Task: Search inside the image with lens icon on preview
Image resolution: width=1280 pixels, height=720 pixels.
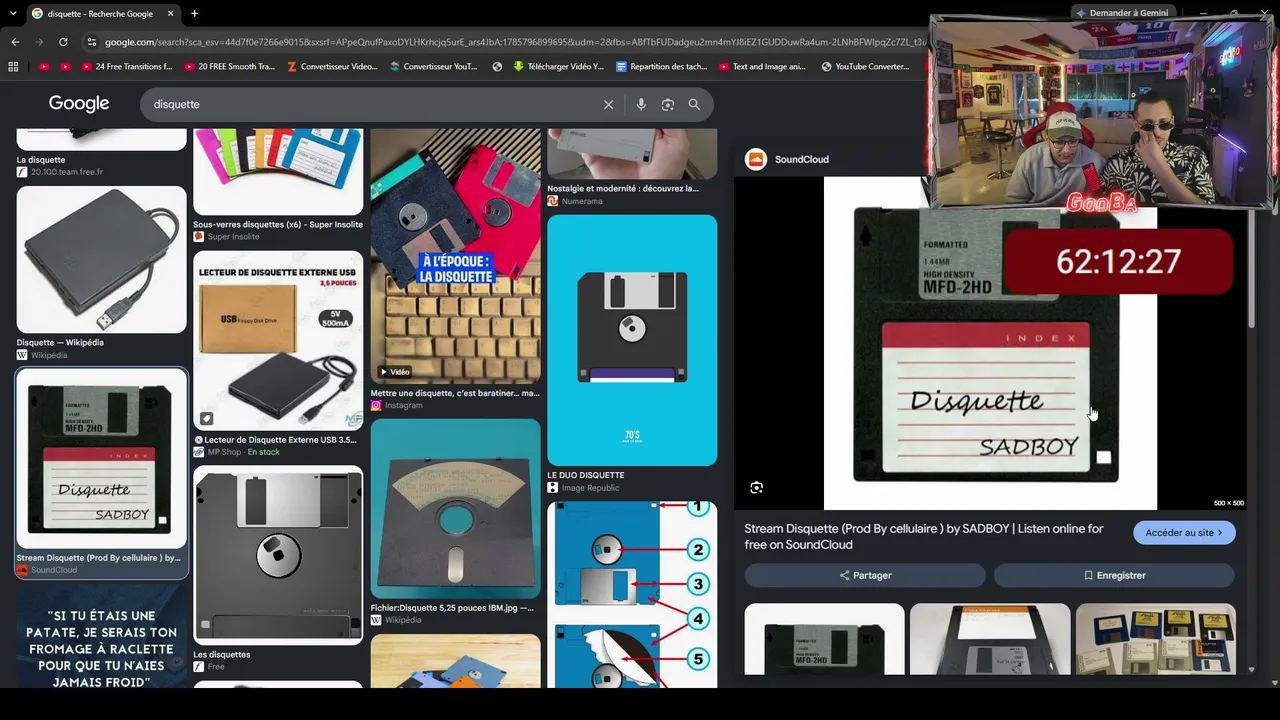Action: tap(756, 487)
